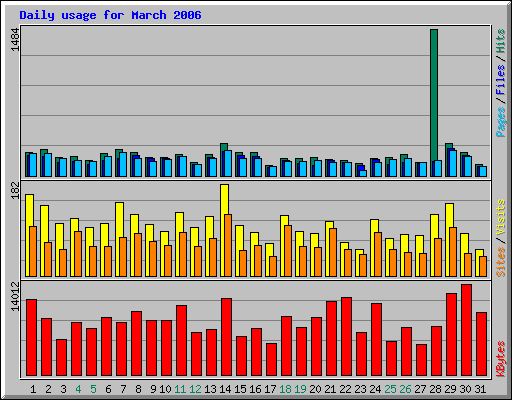The image size is (512, 400).
Task: Select the red KBytes bar for day 17
Action: (271, 360)
